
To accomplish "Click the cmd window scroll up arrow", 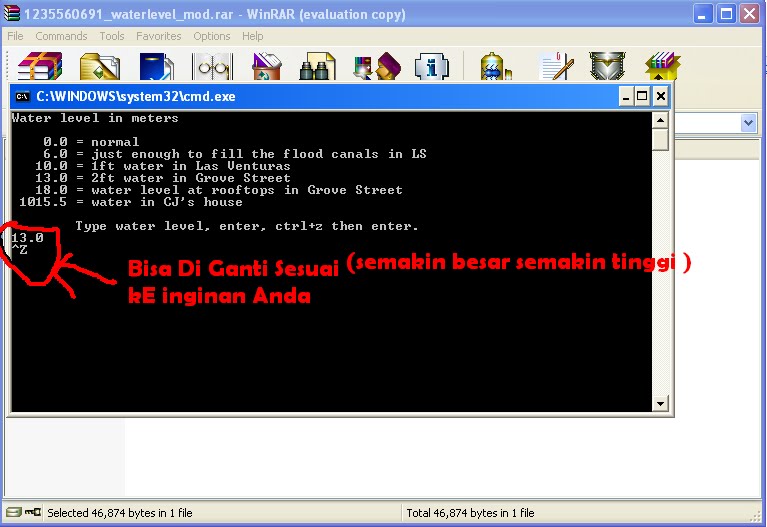I will tap(660, 120).
